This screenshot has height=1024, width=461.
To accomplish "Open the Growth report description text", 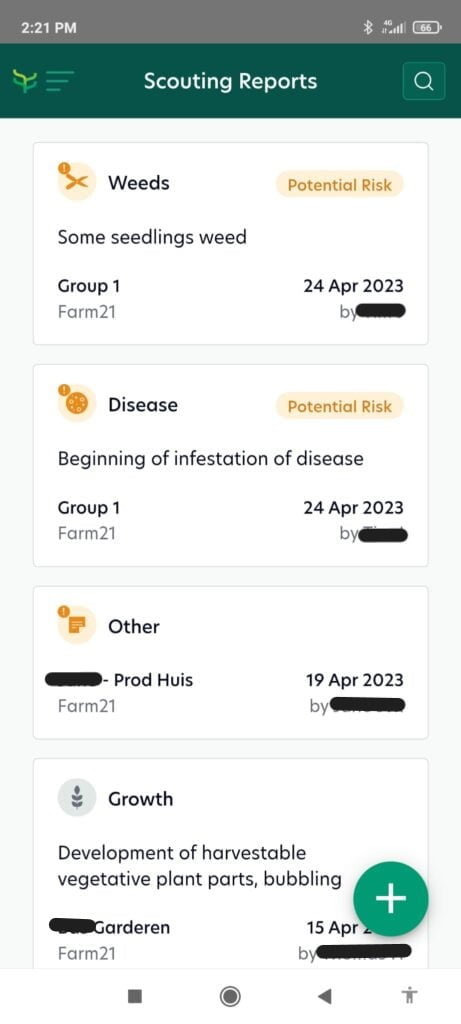I will tap(199, 865).
